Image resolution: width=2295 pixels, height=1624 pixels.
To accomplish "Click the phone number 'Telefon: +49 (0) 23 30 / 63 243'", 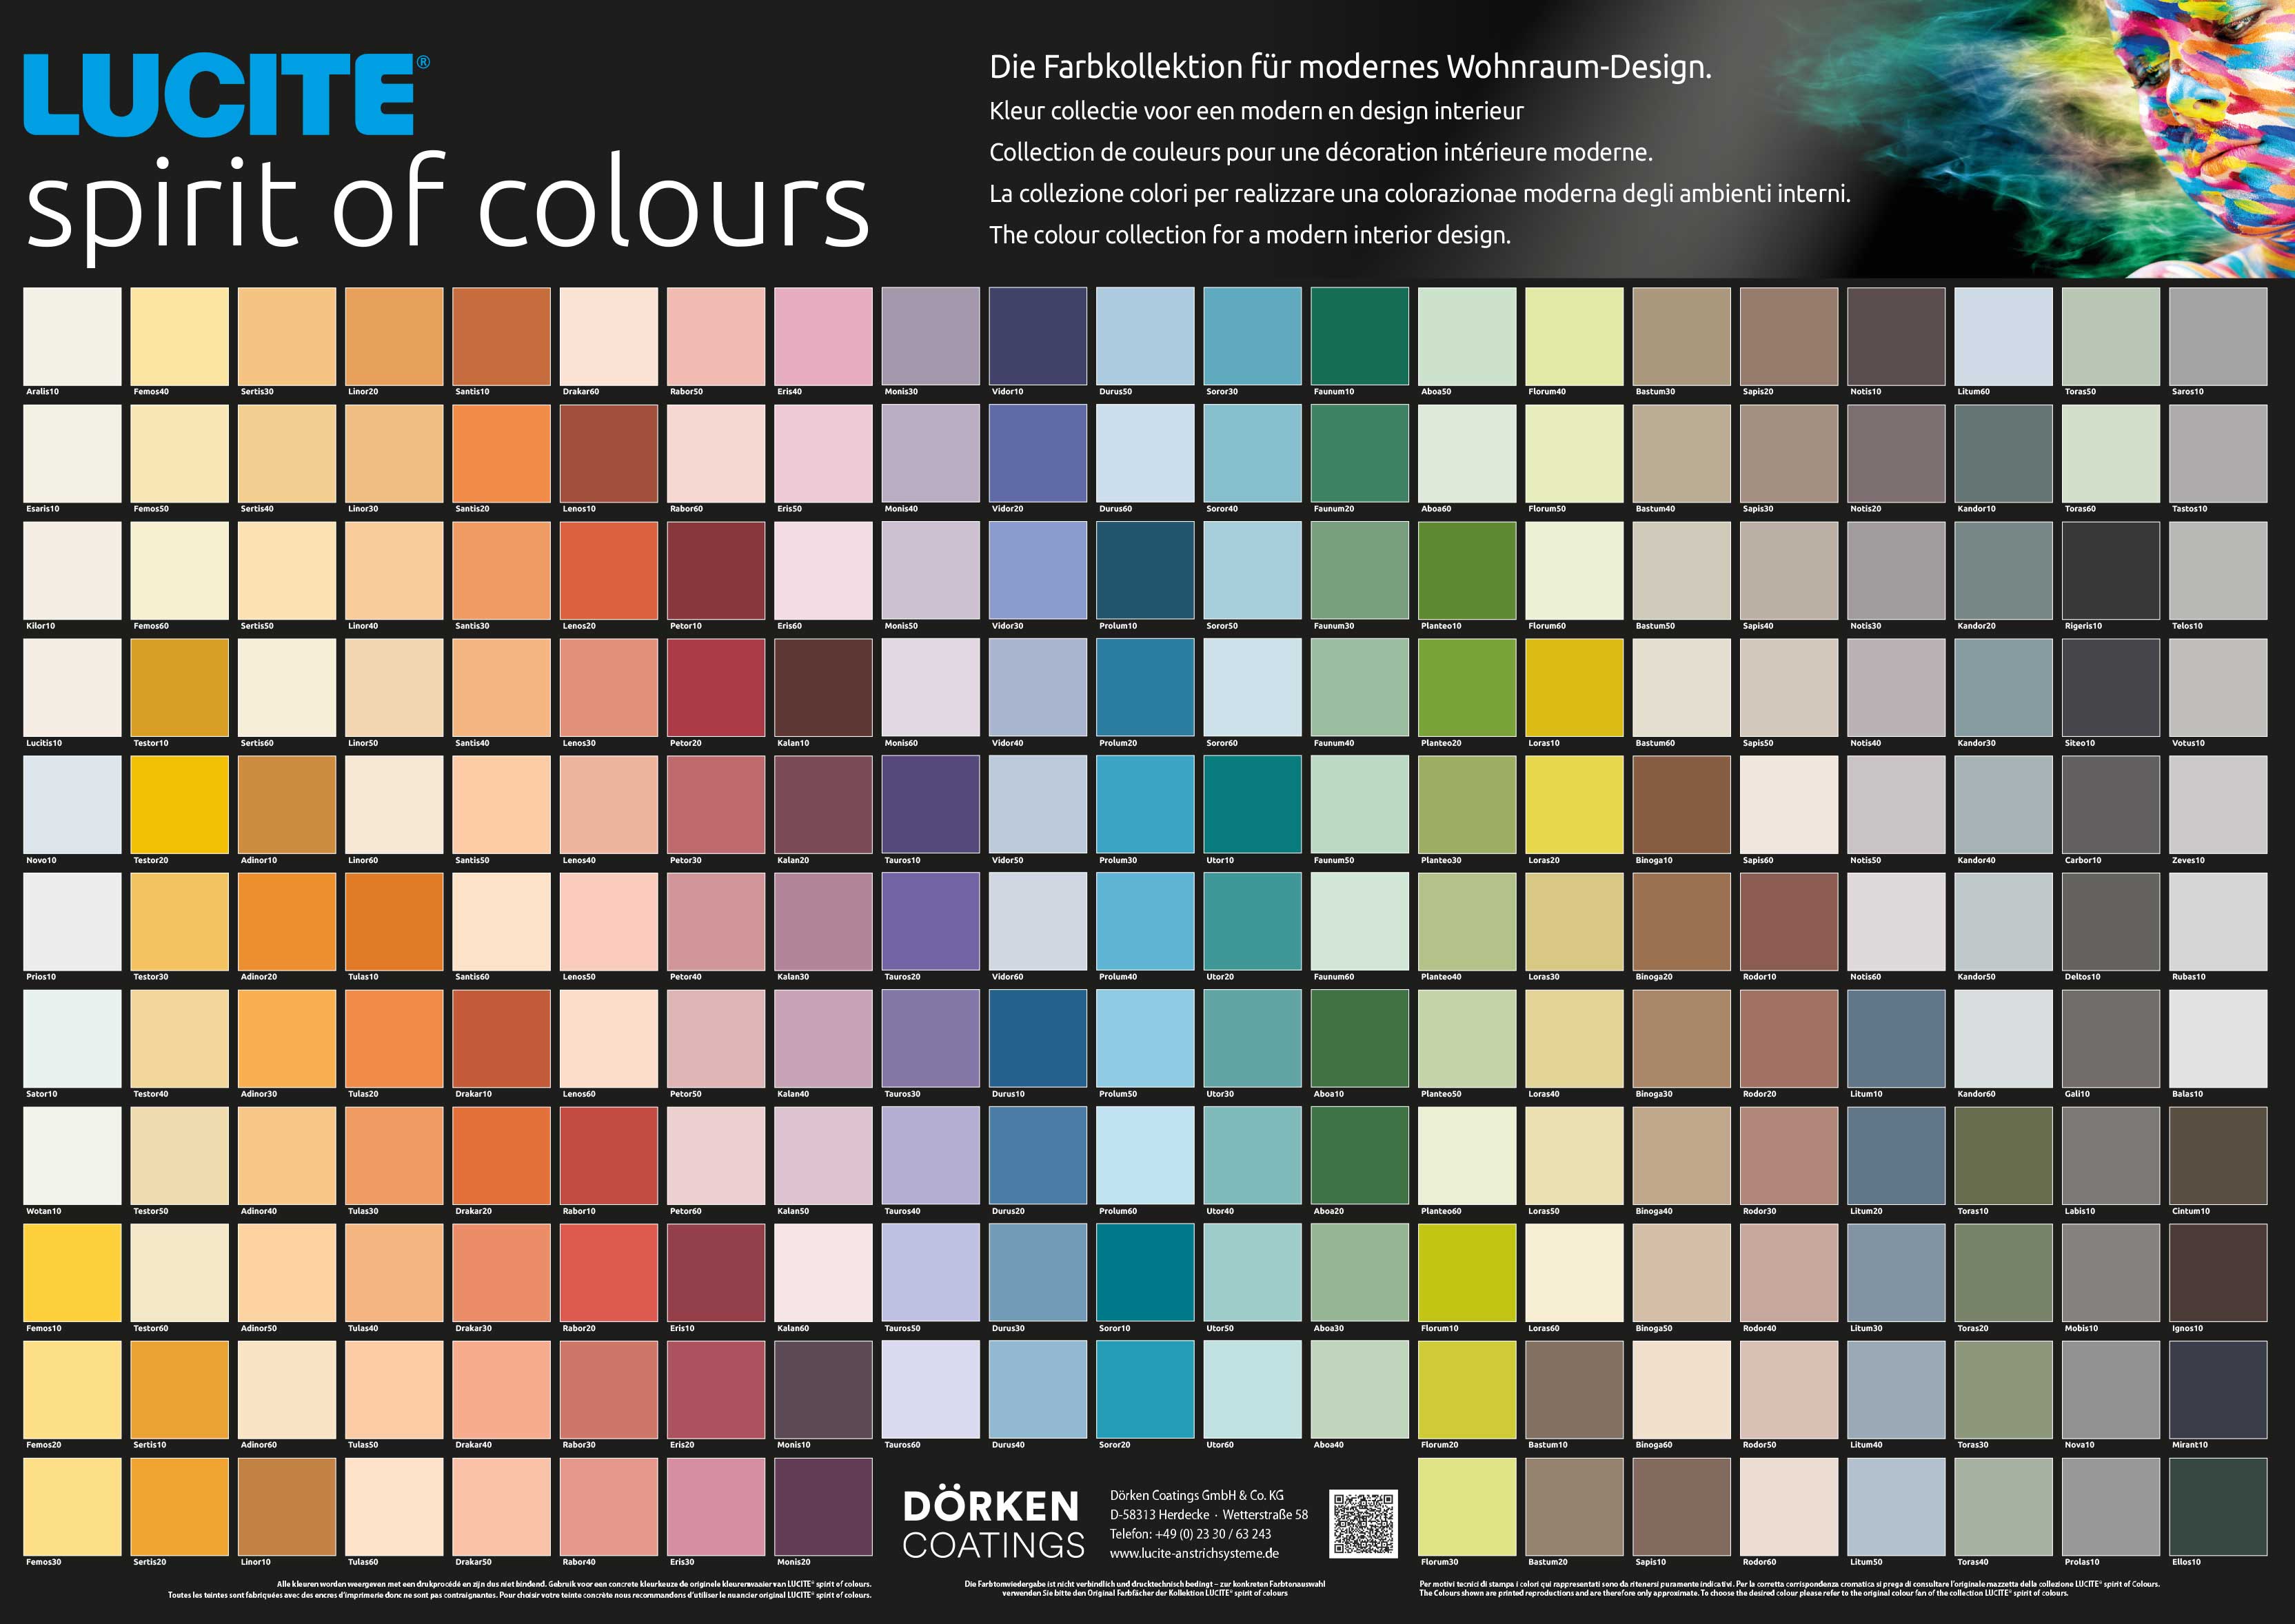I will point(1190,1534).
